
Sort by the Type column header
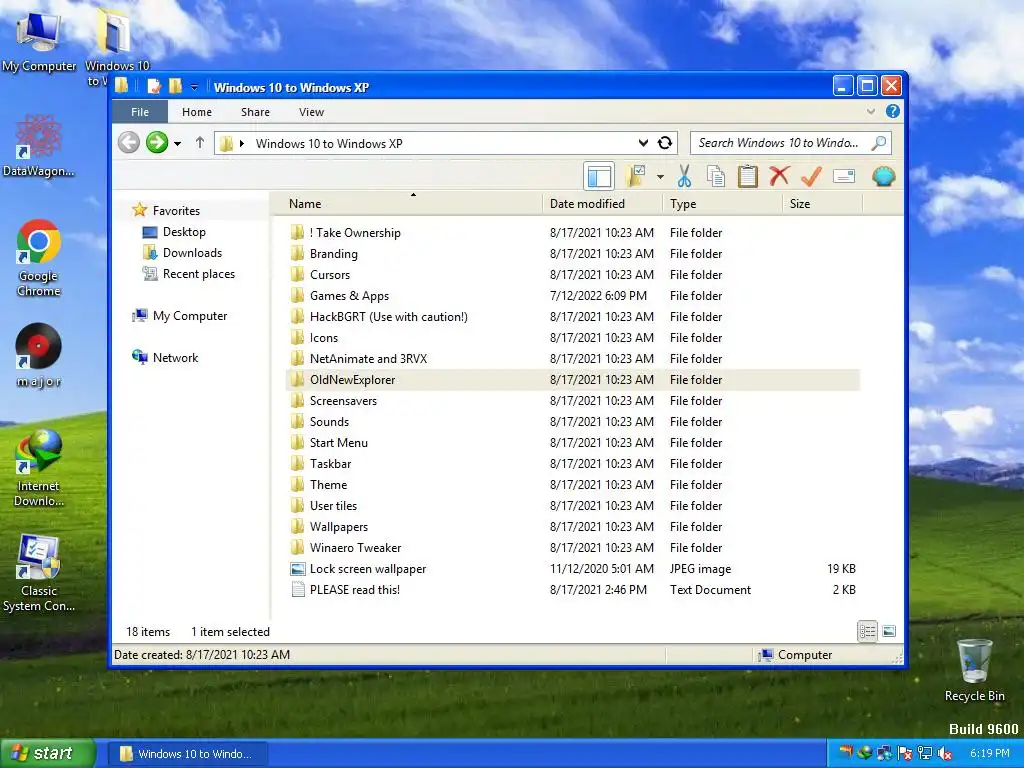click(x=722, y=204)
